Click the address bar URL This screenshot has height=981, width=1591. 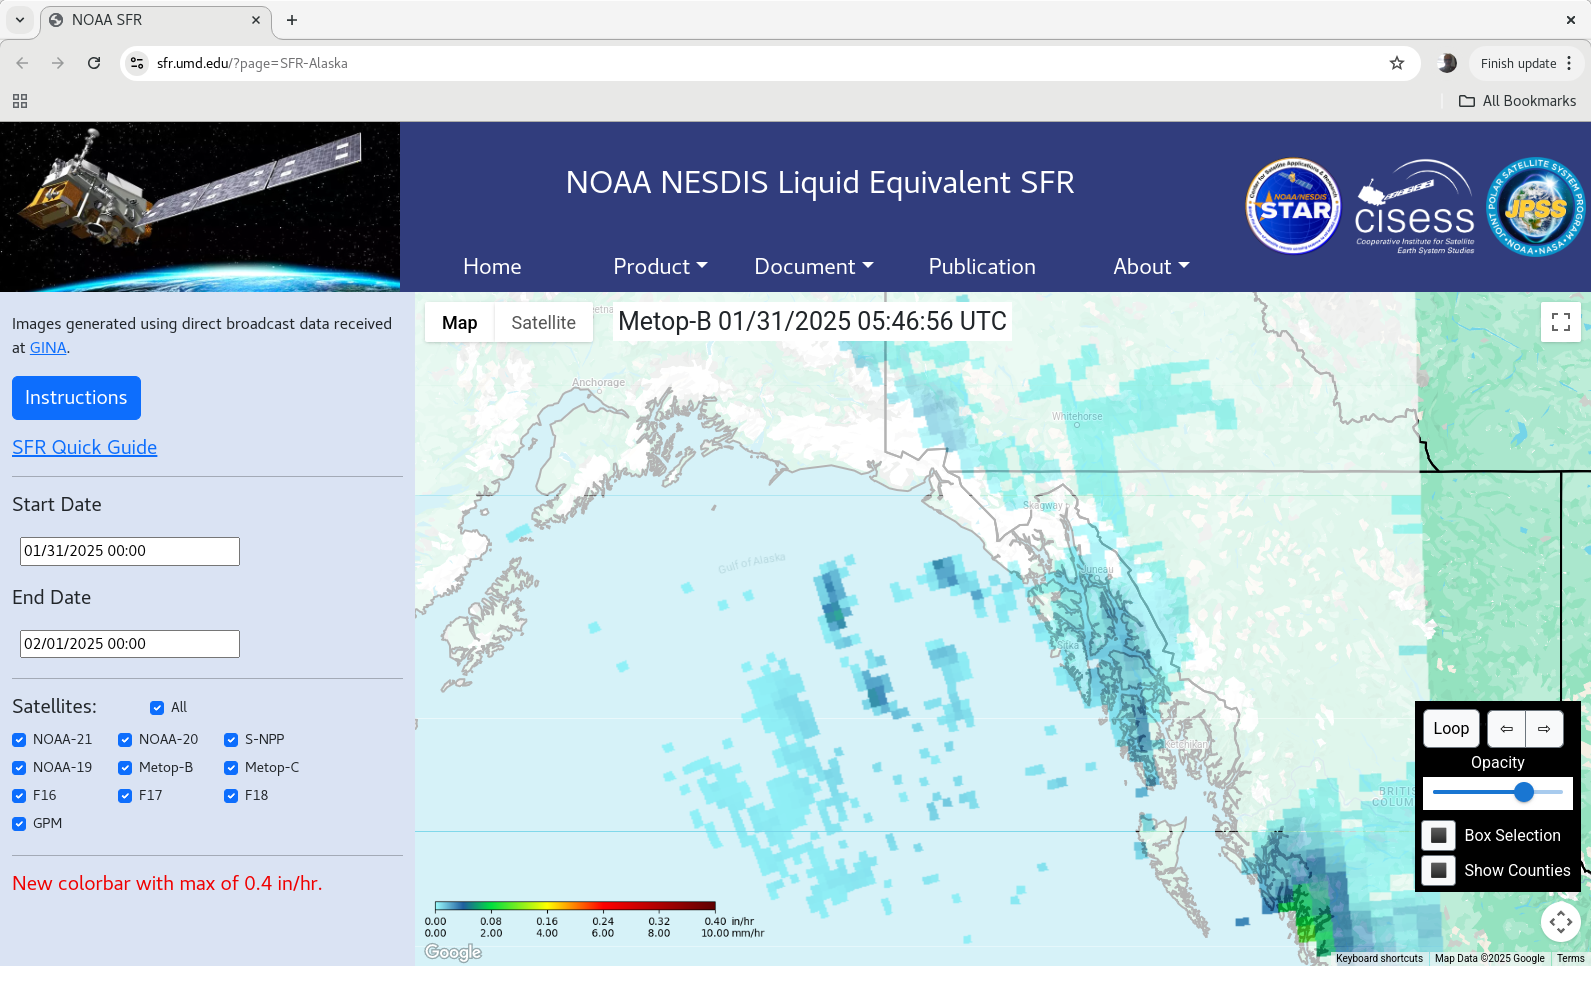point(252,63)
